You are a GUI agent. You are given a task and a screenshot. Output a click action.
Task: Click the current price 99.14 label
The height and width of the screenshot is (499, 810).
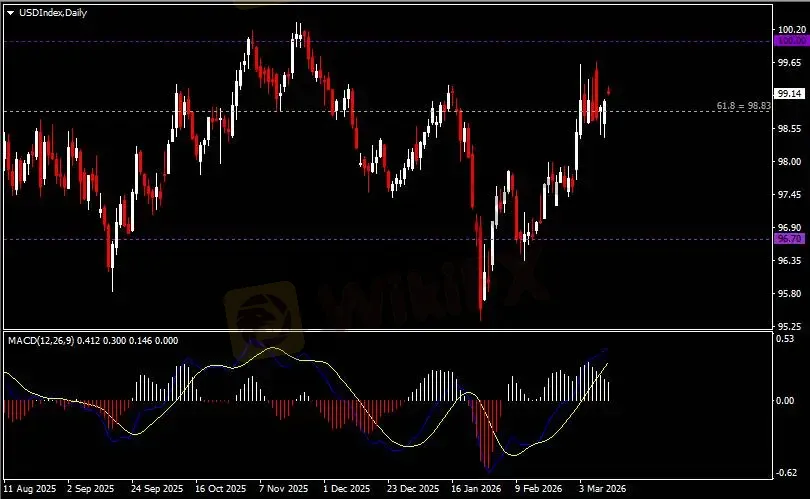click(790, 94)
